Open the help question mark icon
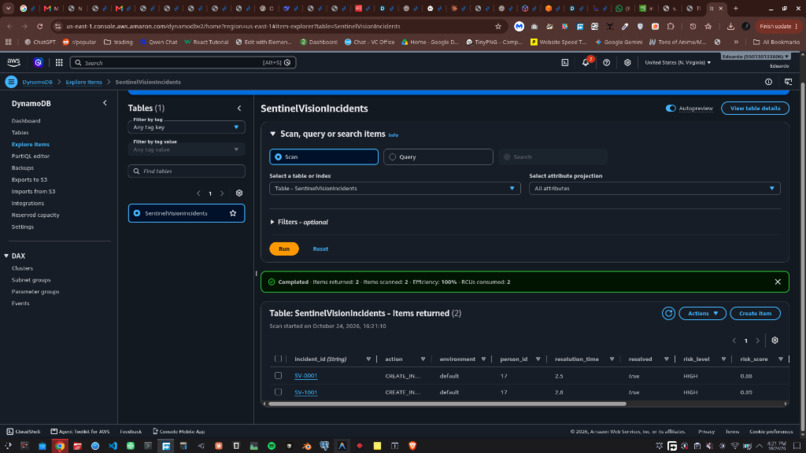 pyautogui.click(x=607, y=62)
